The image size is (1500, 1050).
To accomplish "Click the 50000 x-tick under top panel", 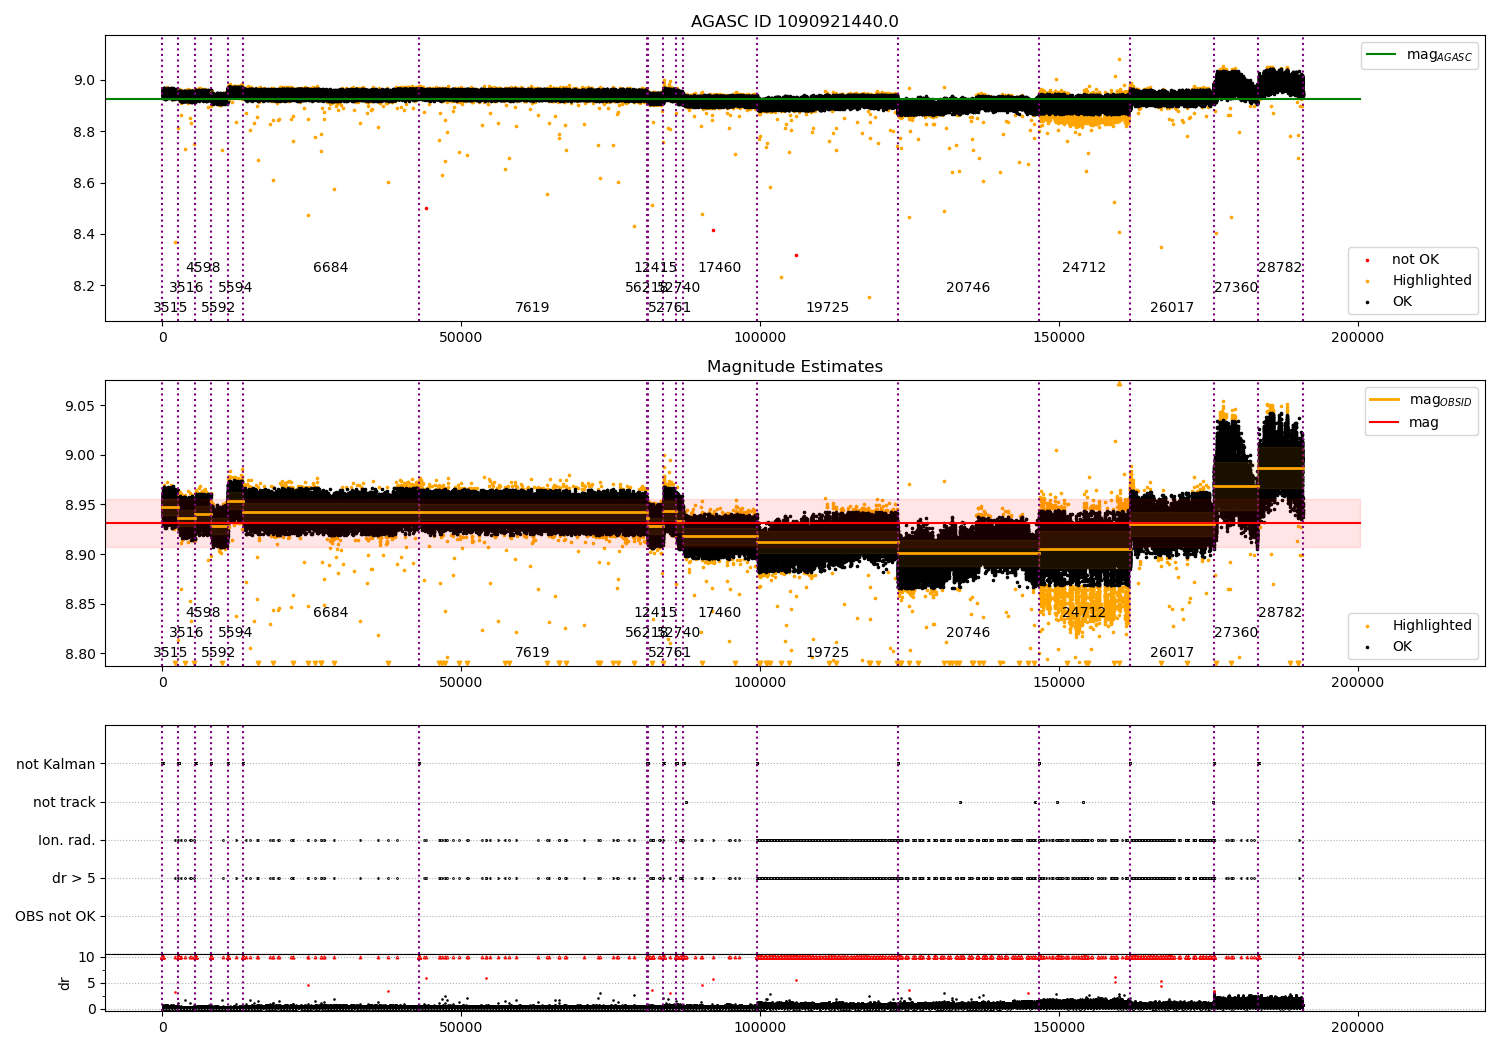I will pos(461,338).
